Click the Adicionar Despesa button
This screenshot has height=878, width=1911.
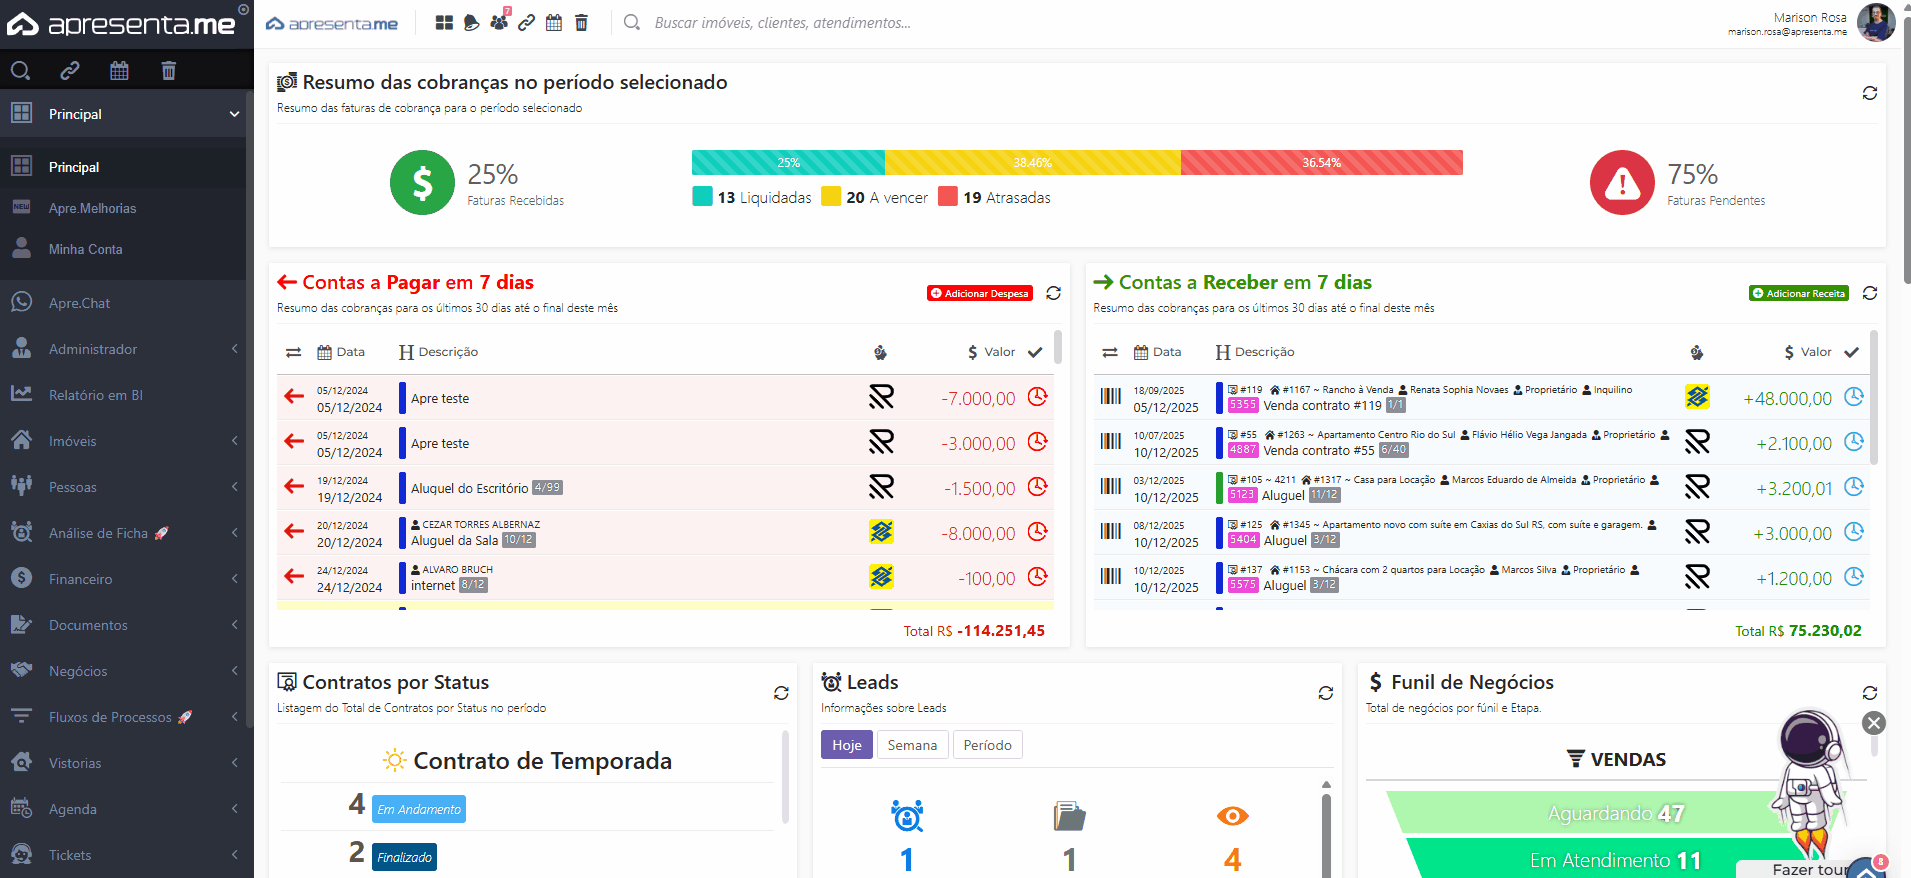pyautogui.click(x=979, y=293)
